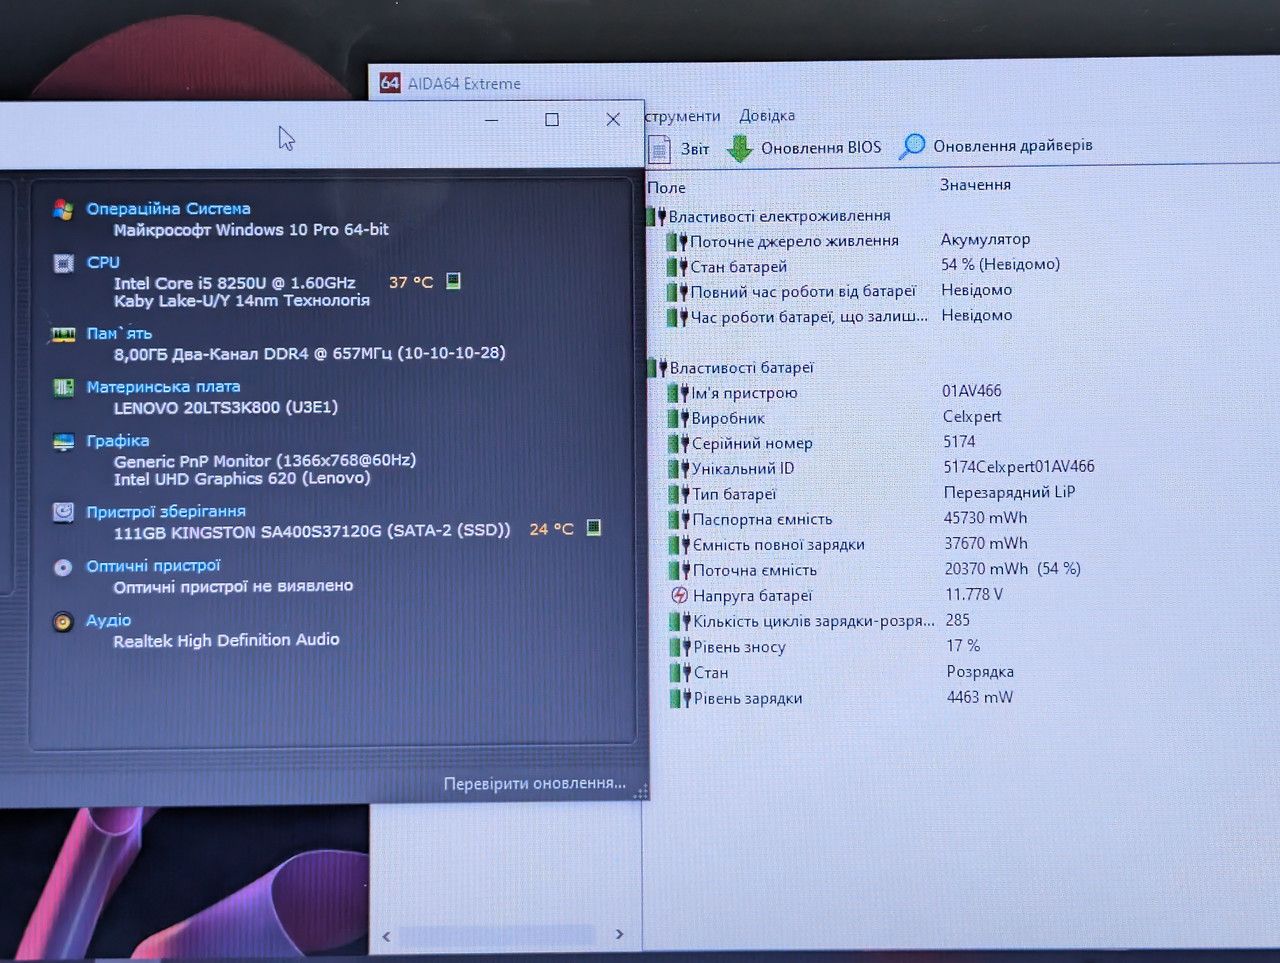Select the value 5174Celxpert01AV466
This screenshot has width=1280, height=963.
point(1019,467)
